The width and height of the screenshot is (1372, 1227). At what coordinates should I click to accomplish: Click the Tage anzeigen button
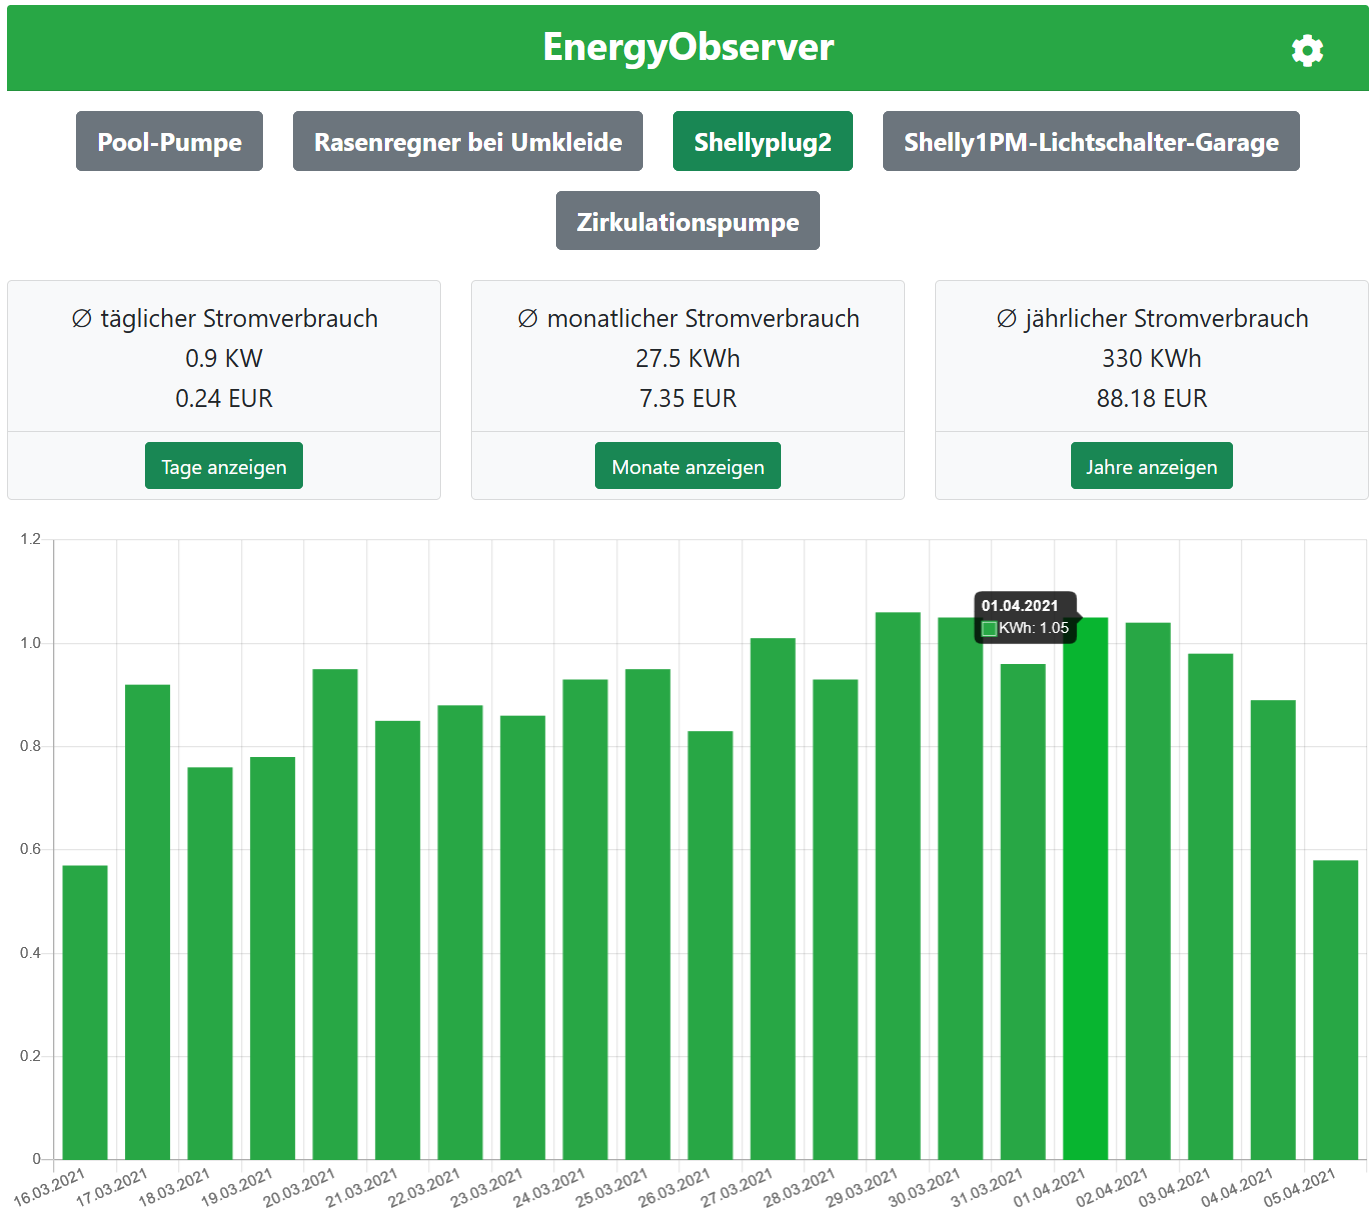coord(223,466)
